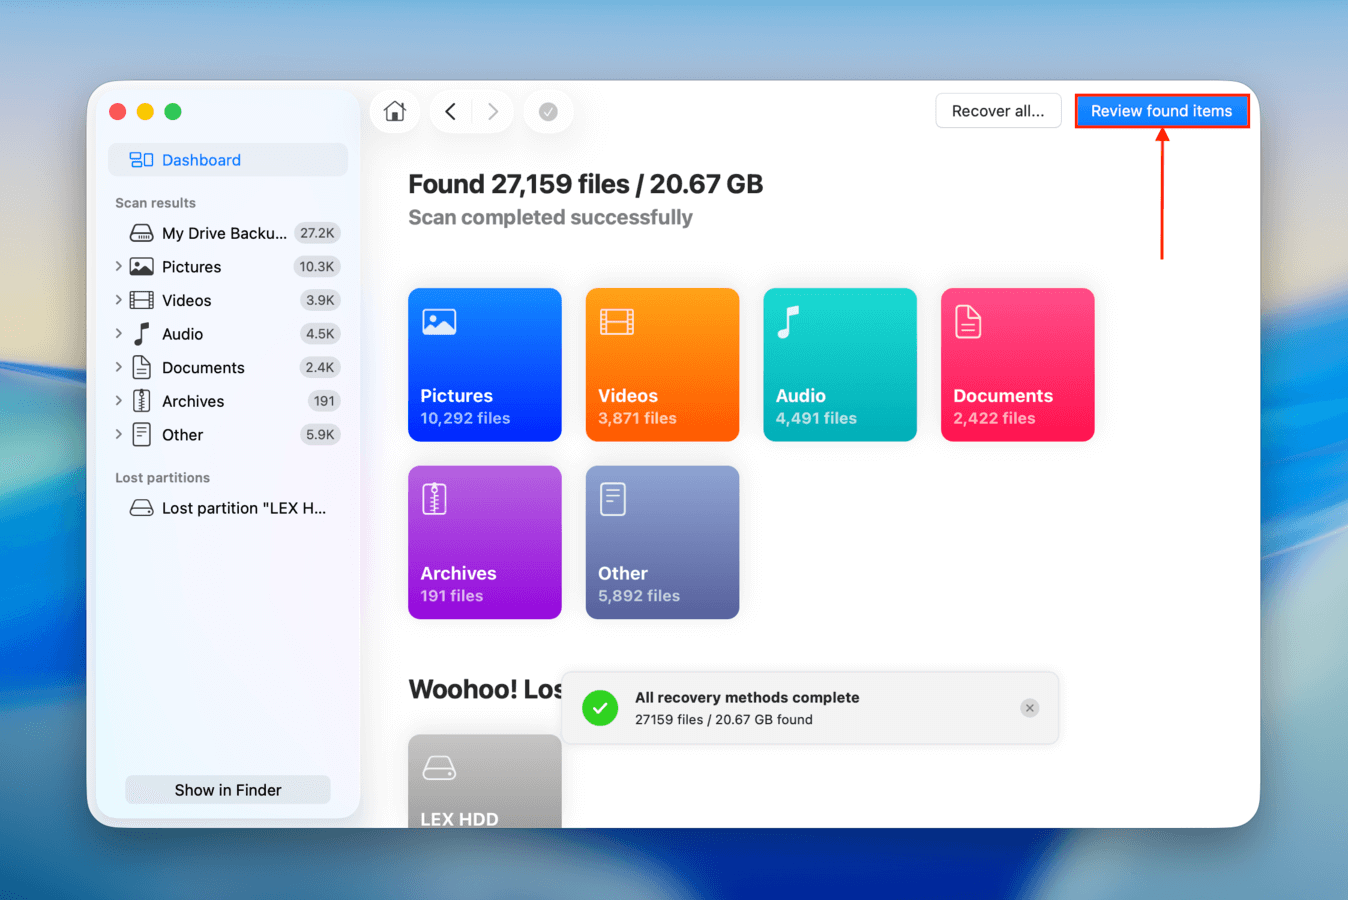The height and width of the screenshot is (900, 1348).
Task: Dismiss the recovery complete notification
Action: click(x=1029, y=708)
